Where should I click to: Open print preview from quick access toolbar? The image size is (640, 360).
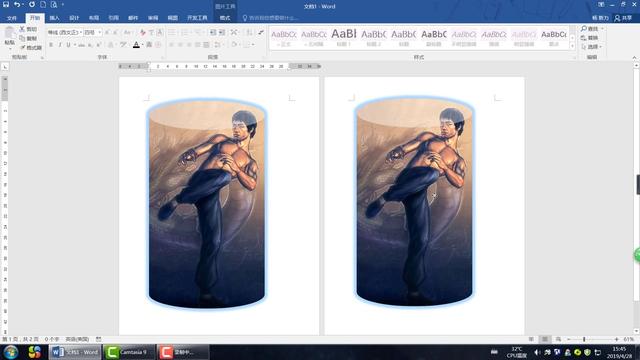54,4
